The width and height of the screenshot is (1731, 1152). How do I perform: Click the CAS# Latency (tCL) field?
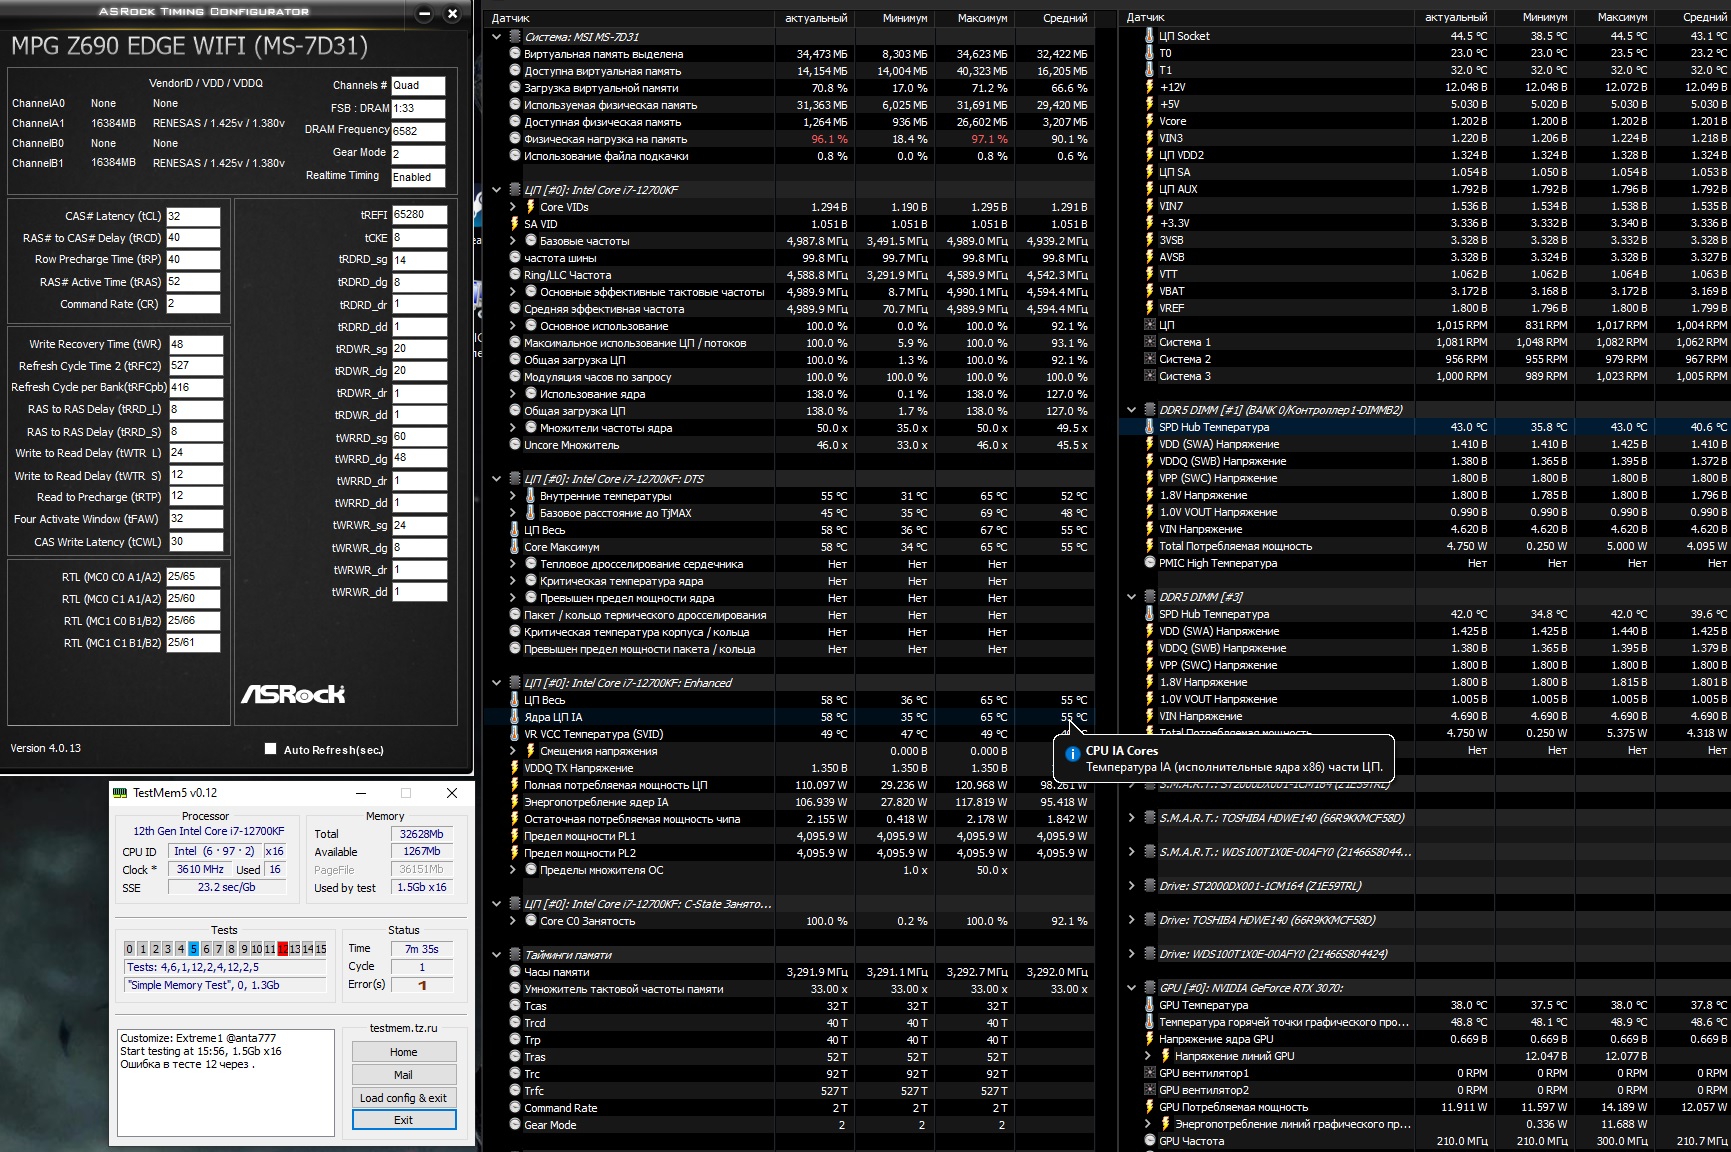[193, 216]
